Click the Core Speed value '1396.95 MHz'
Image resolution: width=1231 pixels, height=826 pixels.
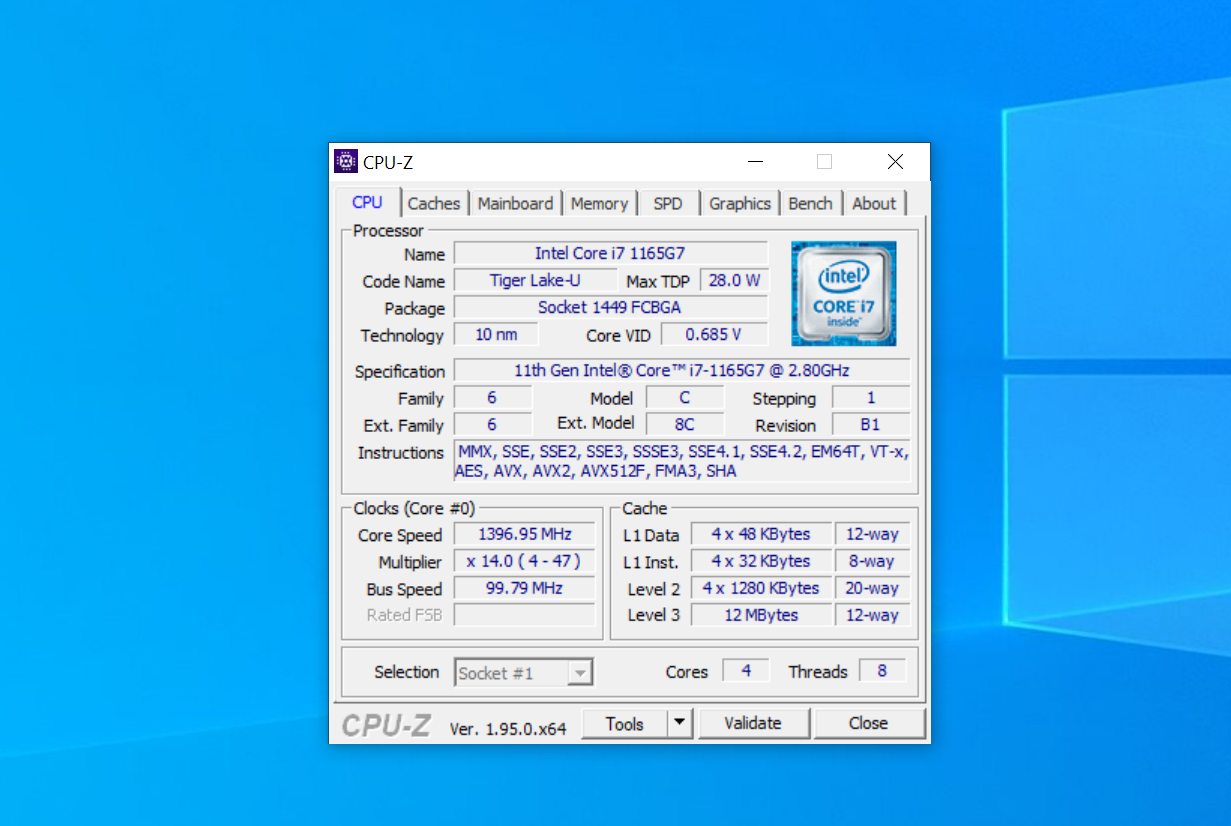coord(525,535)
